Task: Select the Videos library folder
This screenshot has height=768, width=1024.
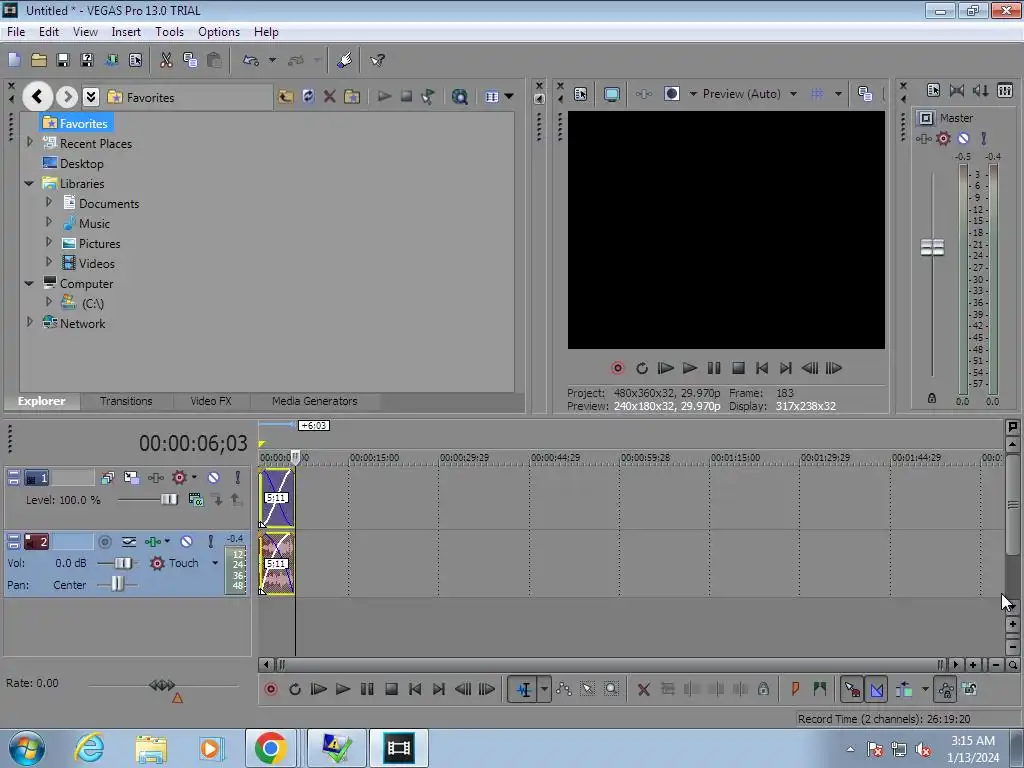Action: (x=97, y=264)
